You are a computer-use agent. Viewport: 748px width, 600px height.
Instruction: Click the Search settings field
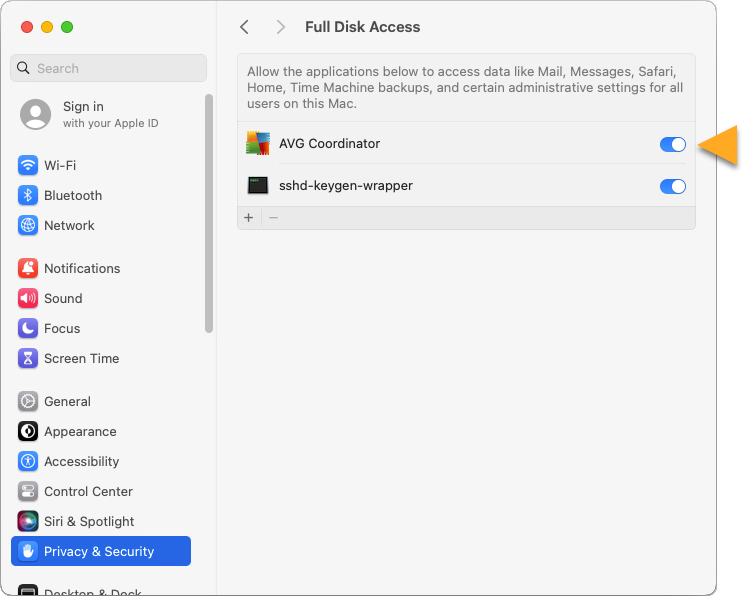(x=108, y=68)
